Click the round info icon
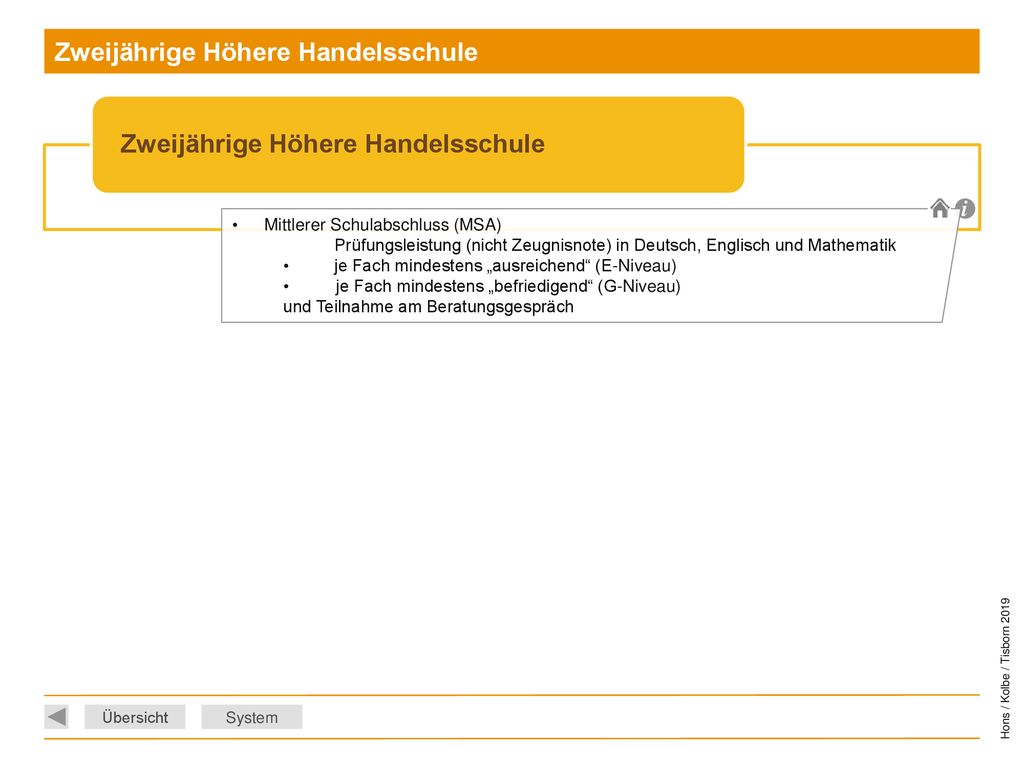1024x768 pixels. click(x=965, y=208)
